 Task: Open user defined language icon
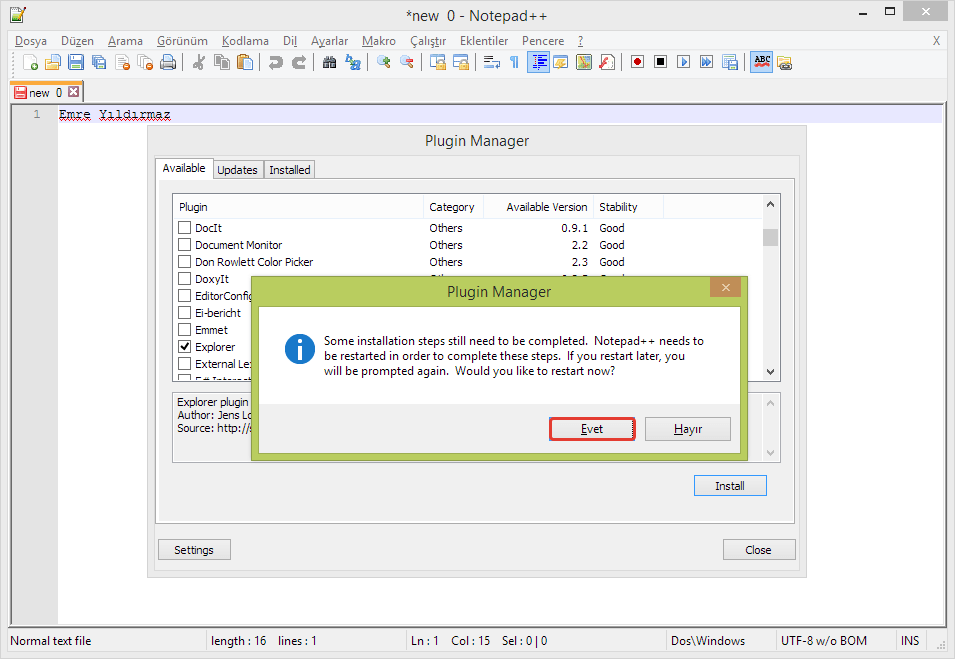tap(561, 62)
